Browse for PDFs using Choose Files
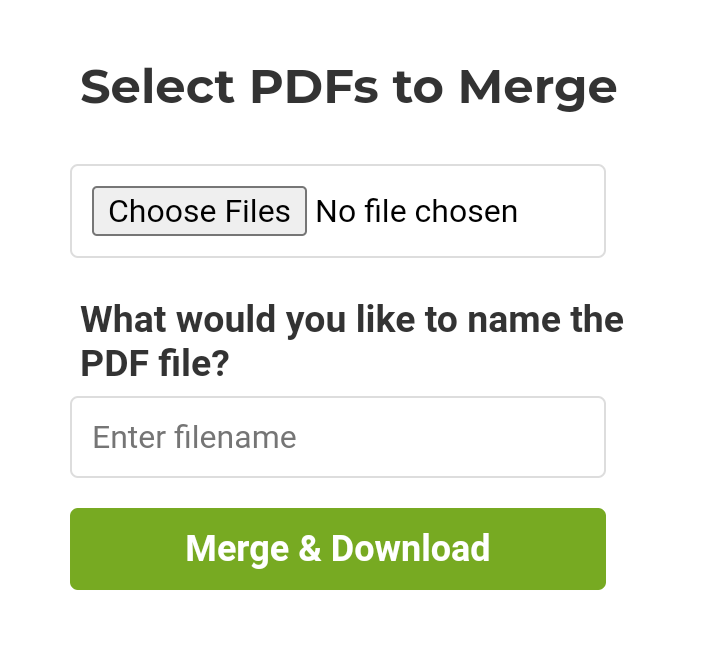The width and height of the screenshot is (720, 652). (199, 211)
